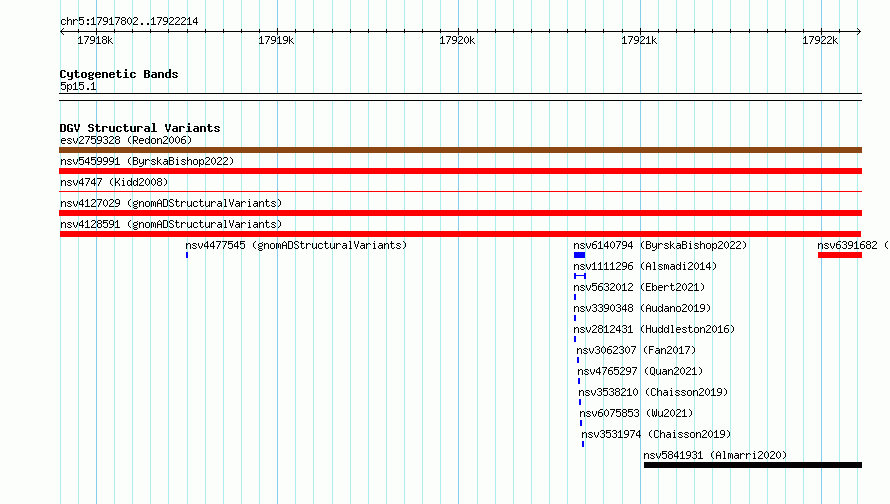890x504 pixels.
Task: Click the red nsv6391682 variant bar
Action: (840, 255)
